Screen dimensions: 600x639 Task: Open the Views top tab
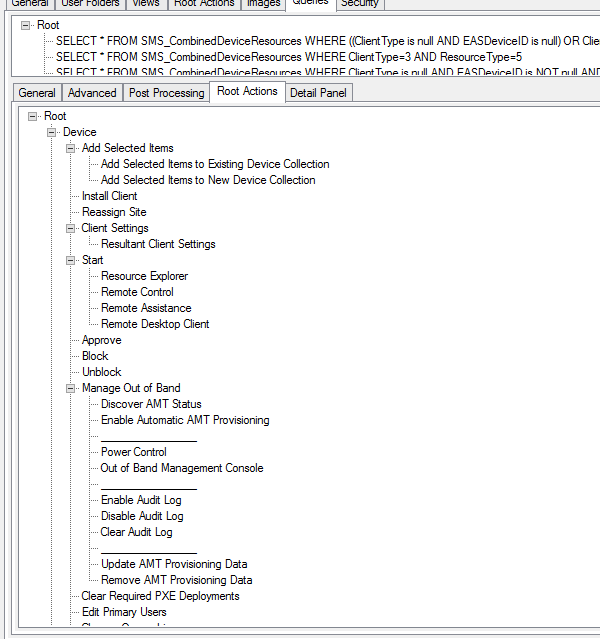pyautogui.click(x=146, y=4)
